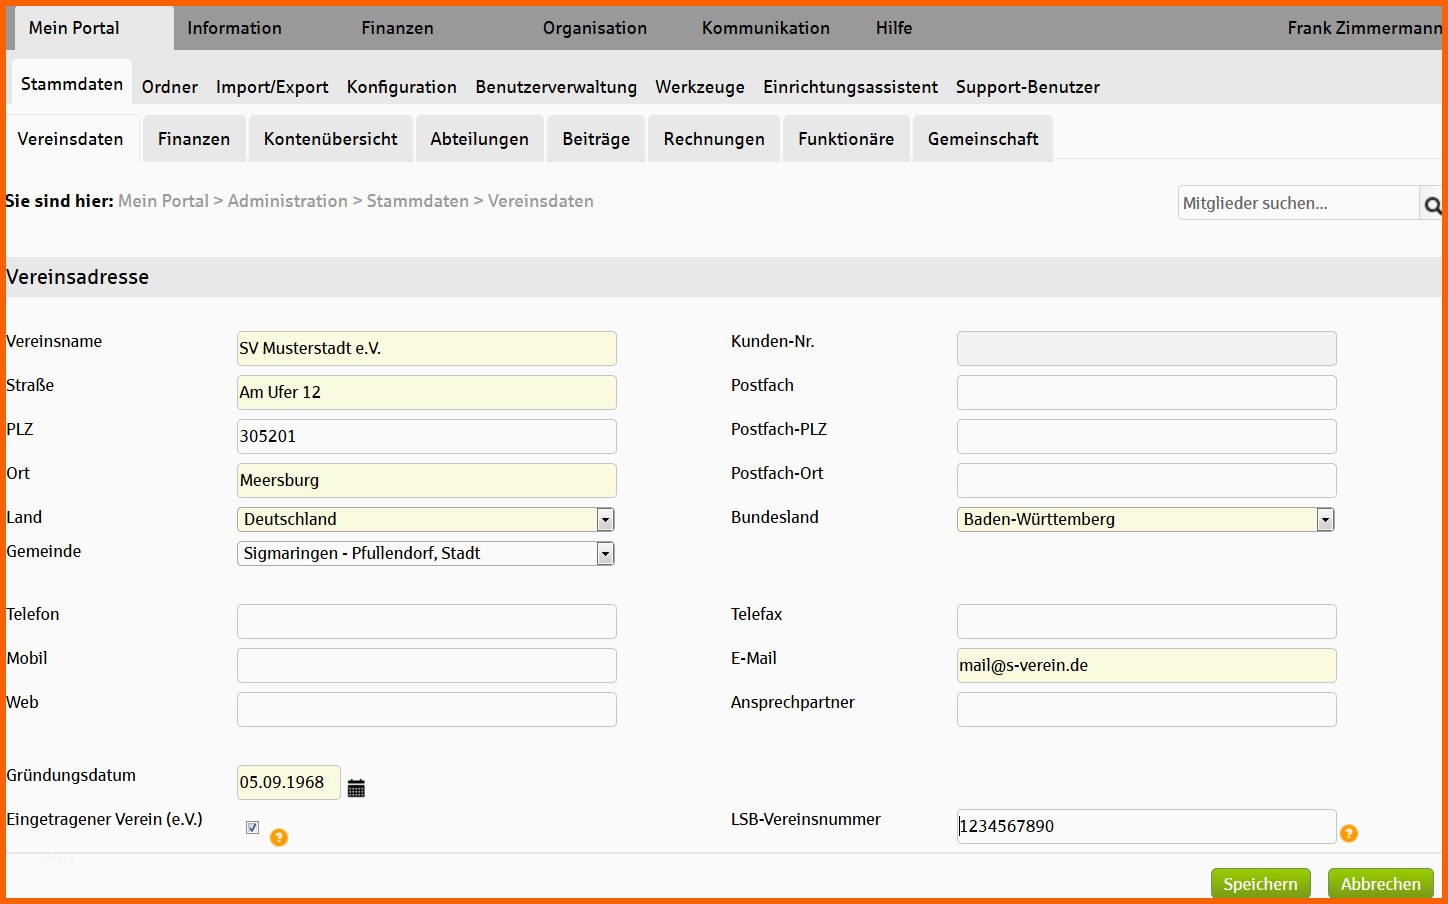
Task: Open the Gemeinschaft tab
Action: pyautogui.click(x=983, y=139)
